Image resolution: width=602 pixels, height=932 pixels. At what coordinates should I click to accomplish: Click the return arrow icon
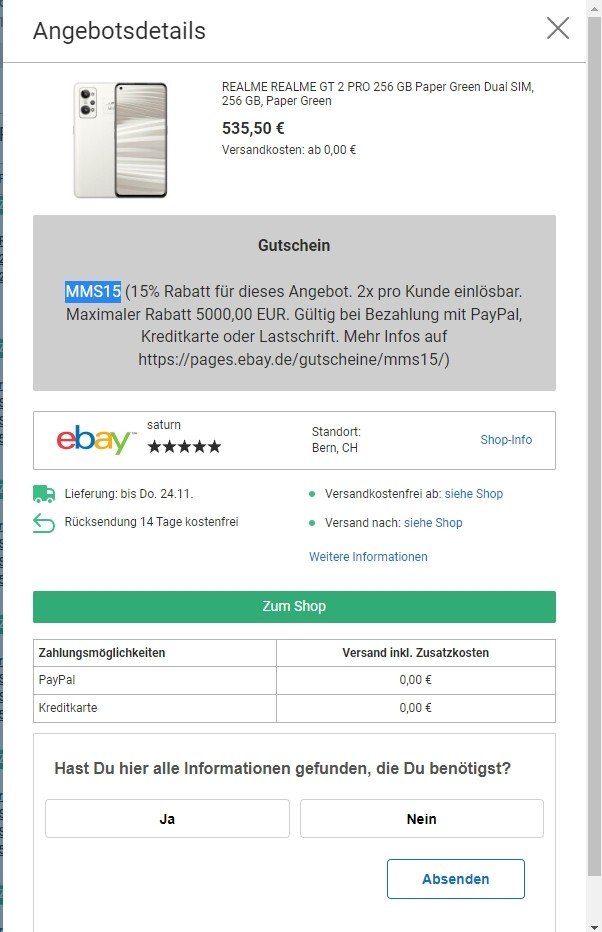(x=43, y=522)
